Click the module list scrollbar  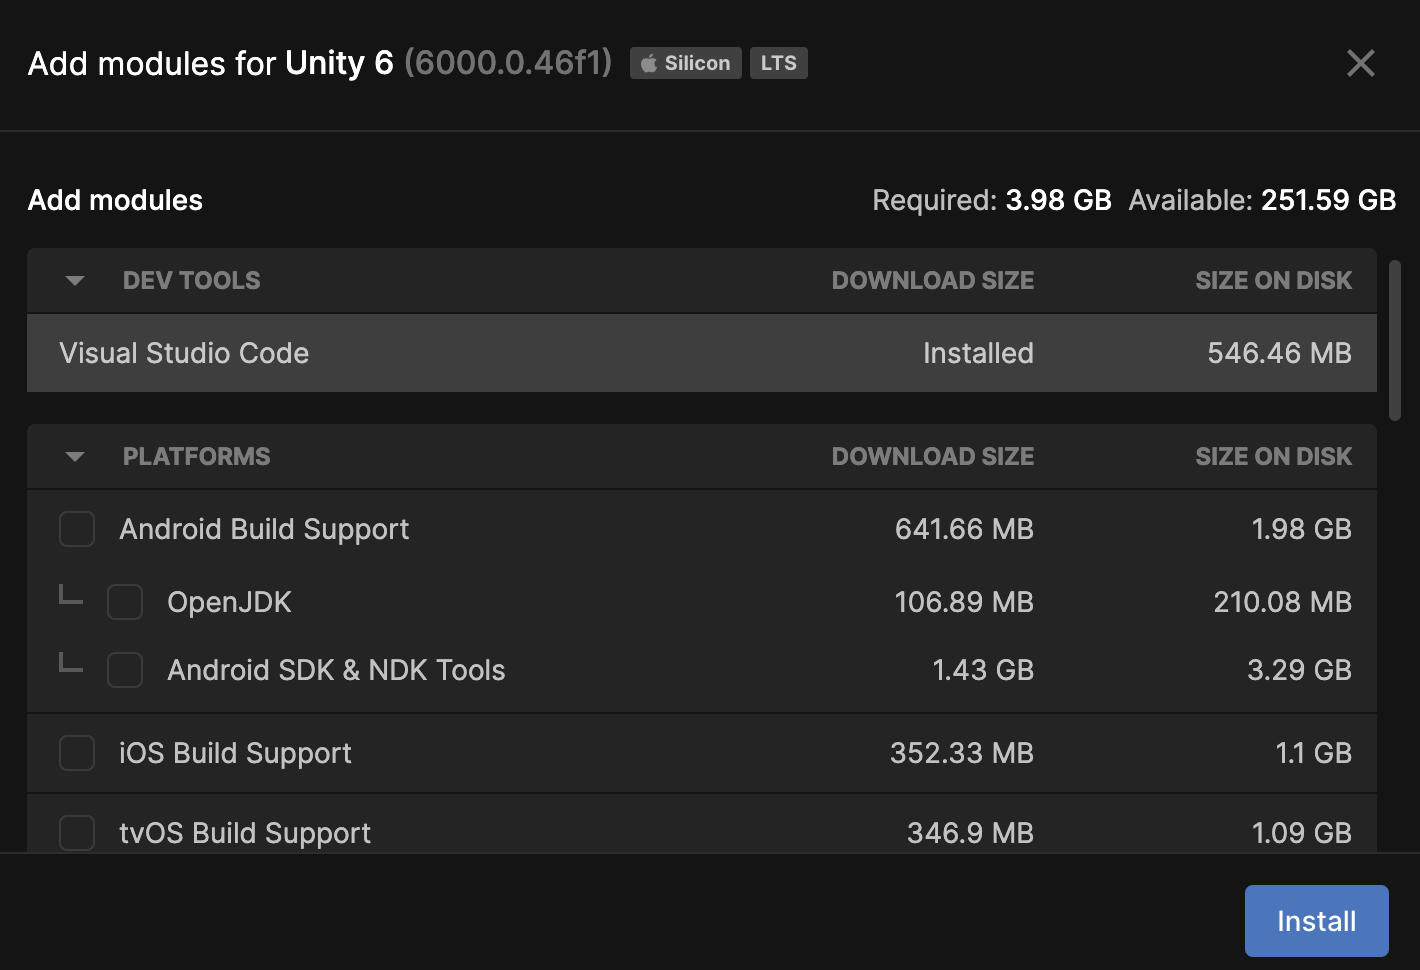(1396, 340)
